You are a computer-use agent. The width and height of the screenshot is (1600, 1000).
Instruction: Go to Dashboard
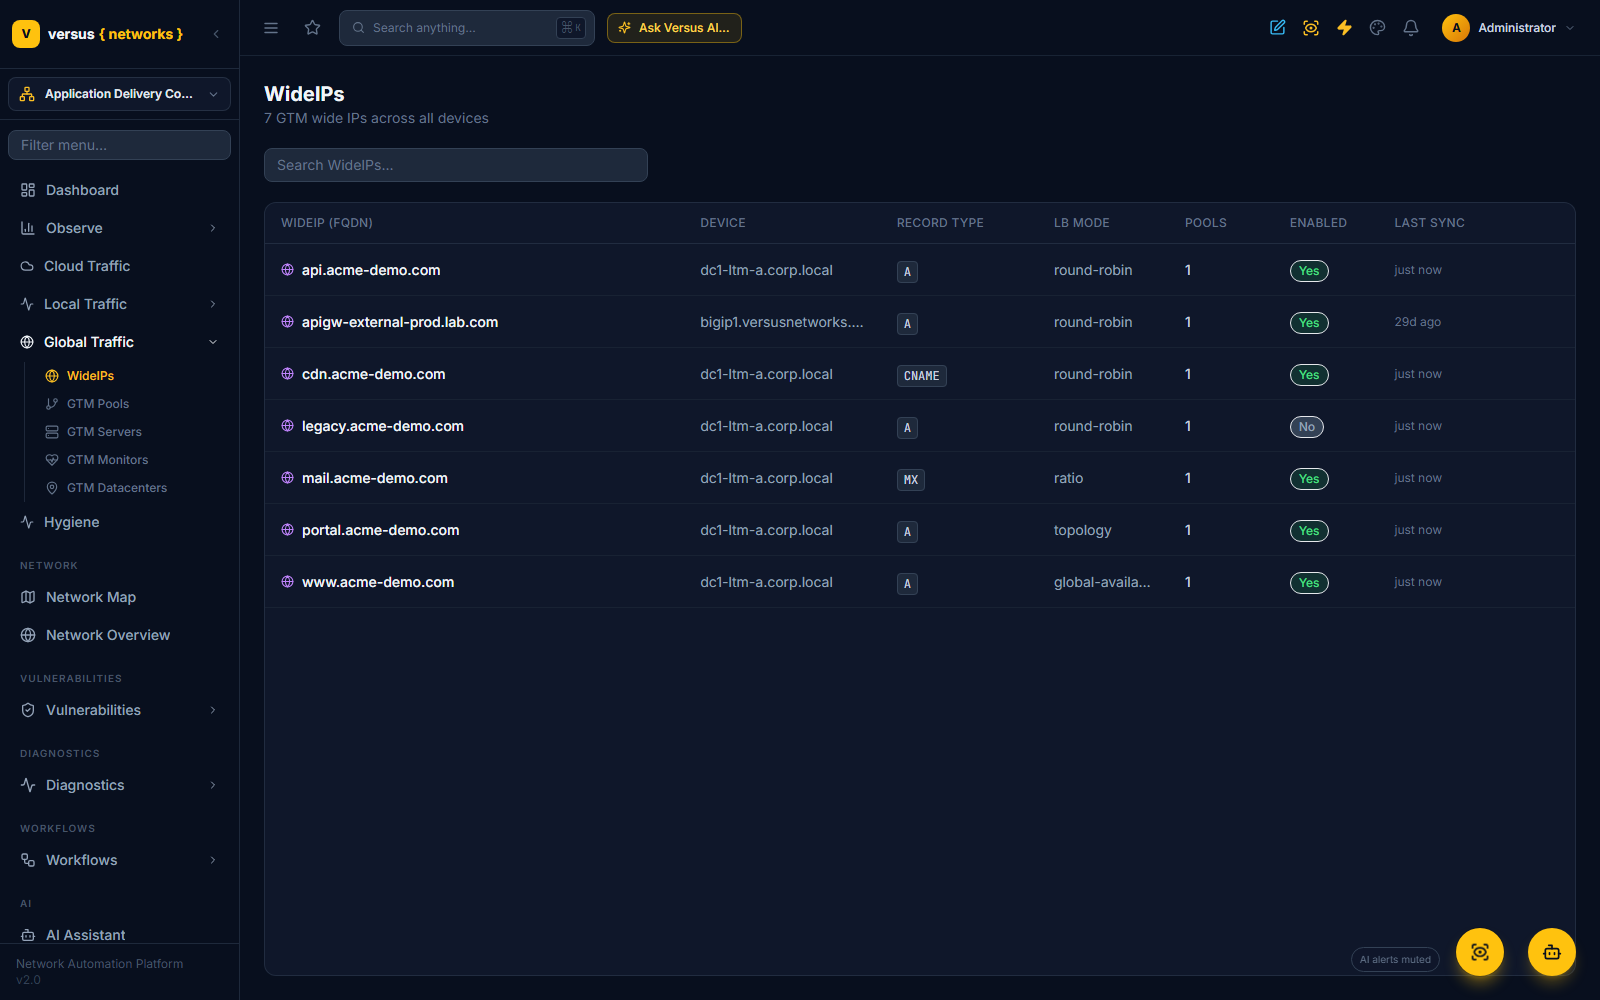[x=120, y=190]
